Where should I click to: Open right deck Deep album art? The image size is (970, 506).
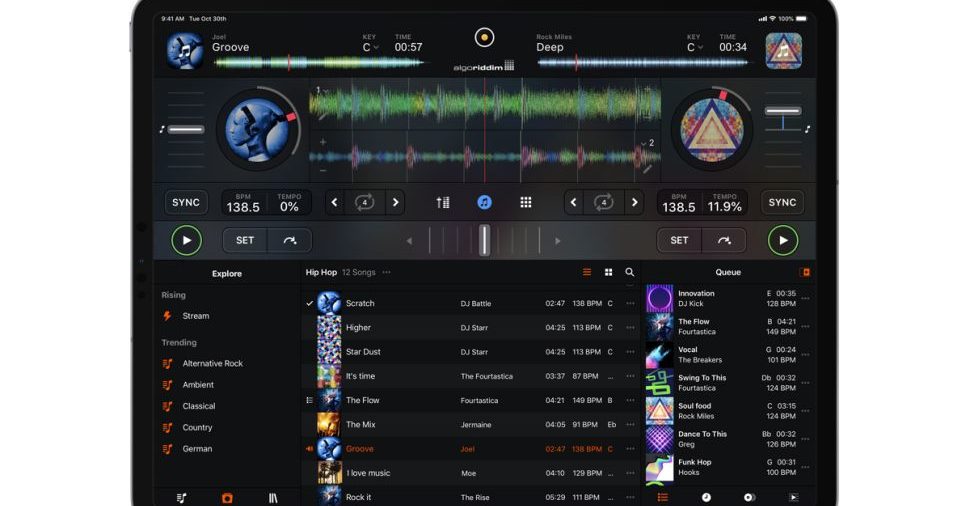click(783, 51)
